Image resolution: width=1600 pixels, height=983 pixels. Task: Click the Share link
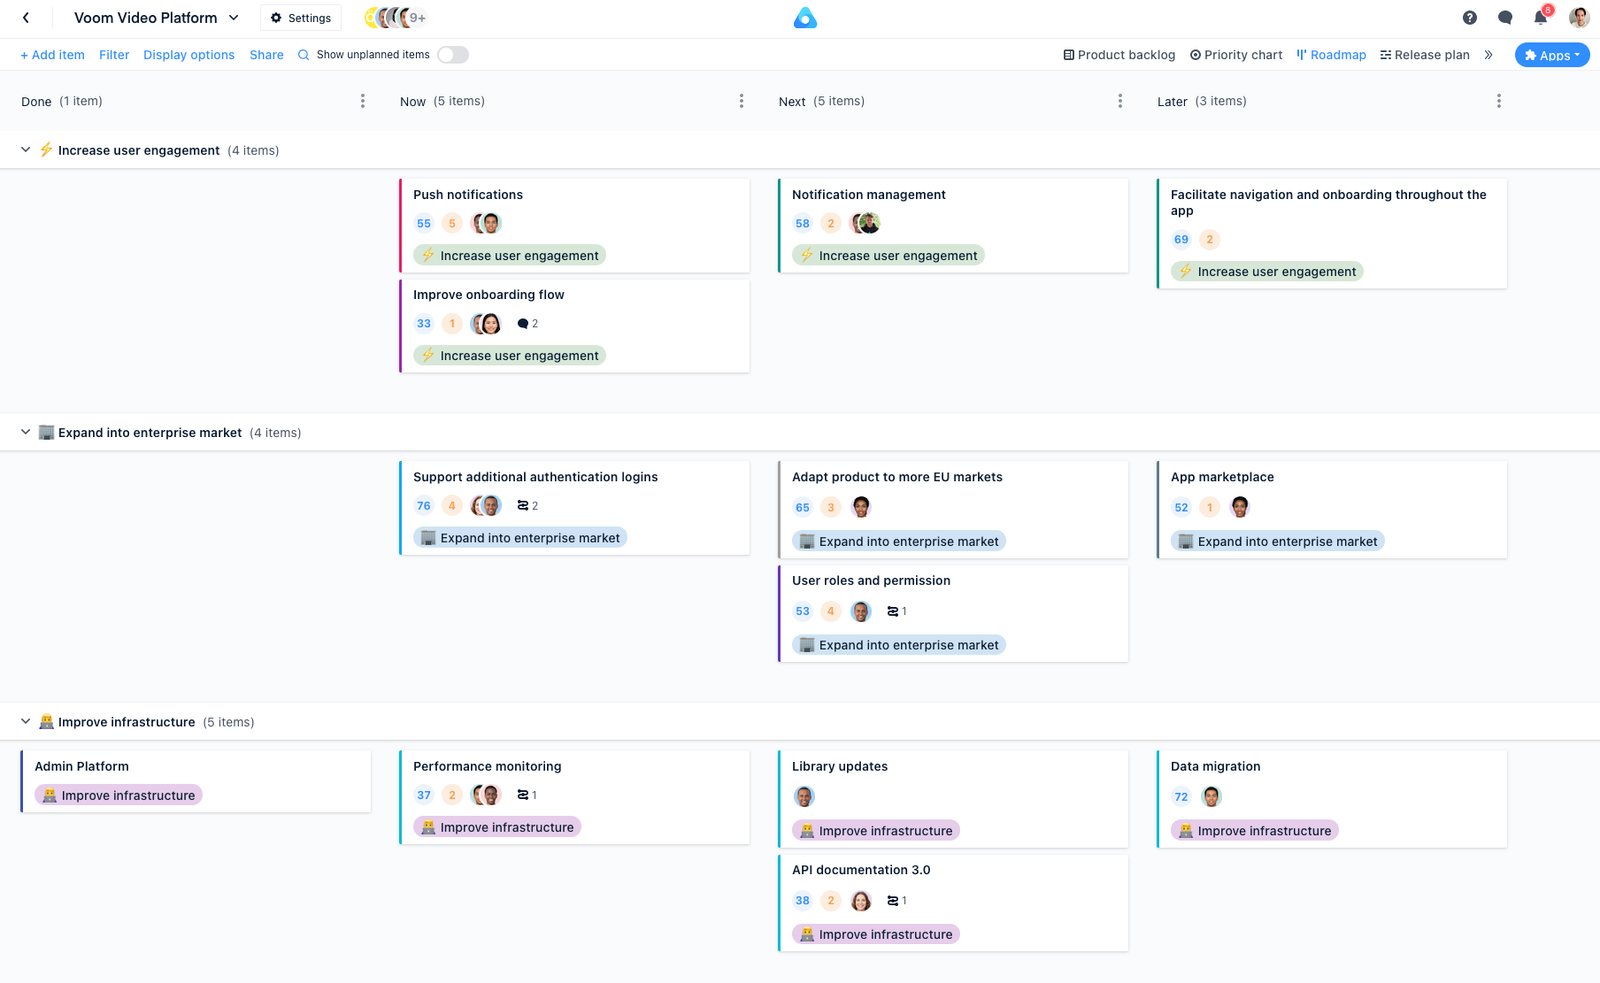click(267, 55)
